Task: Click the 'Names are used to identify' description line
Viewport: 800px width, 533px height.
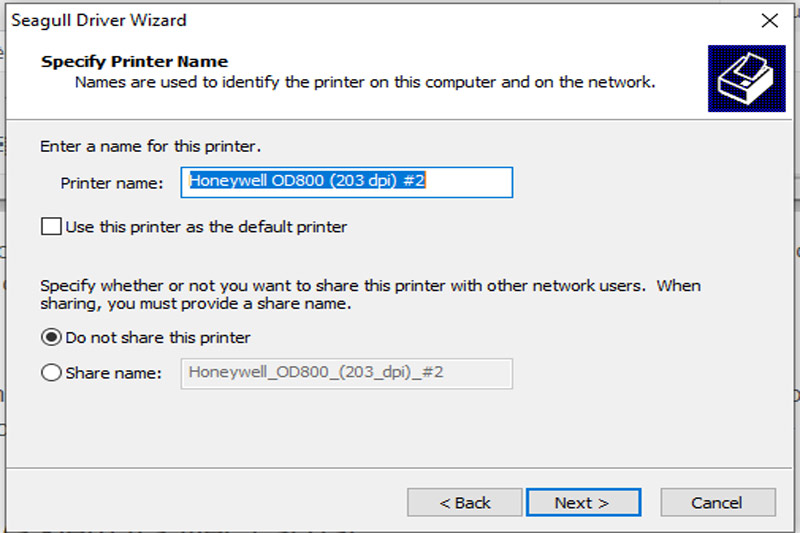Action: click(365, 82)
